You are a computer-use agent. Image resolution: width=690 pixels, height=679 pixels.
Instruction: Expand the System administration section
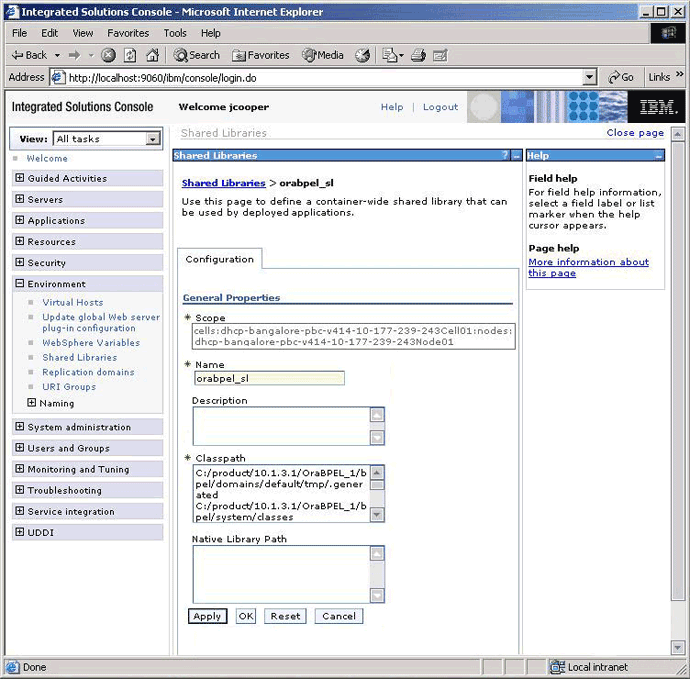point(19,426)
